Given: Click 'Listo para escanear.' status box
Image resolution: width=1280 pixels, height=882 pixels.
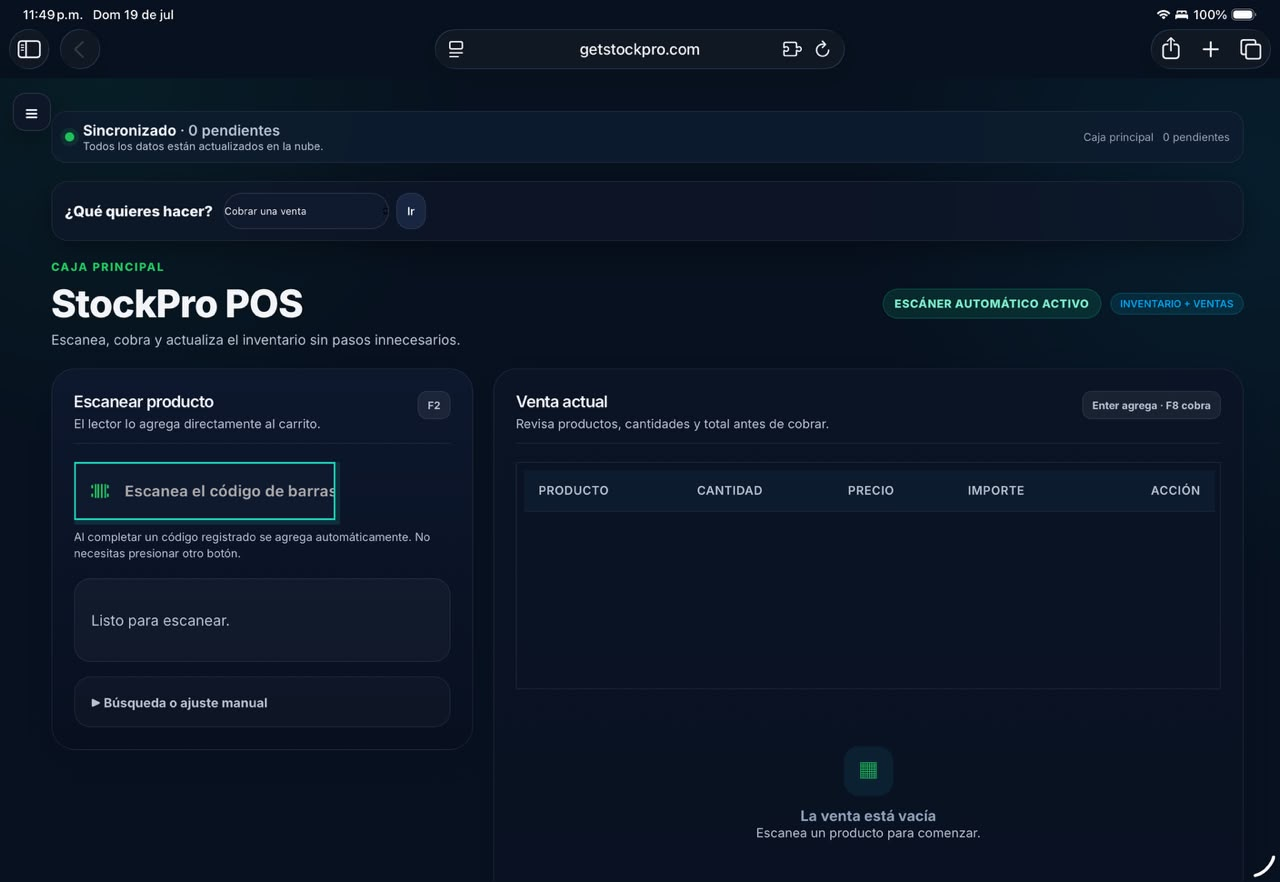Looking at the screenshot, I should [262, 620].
